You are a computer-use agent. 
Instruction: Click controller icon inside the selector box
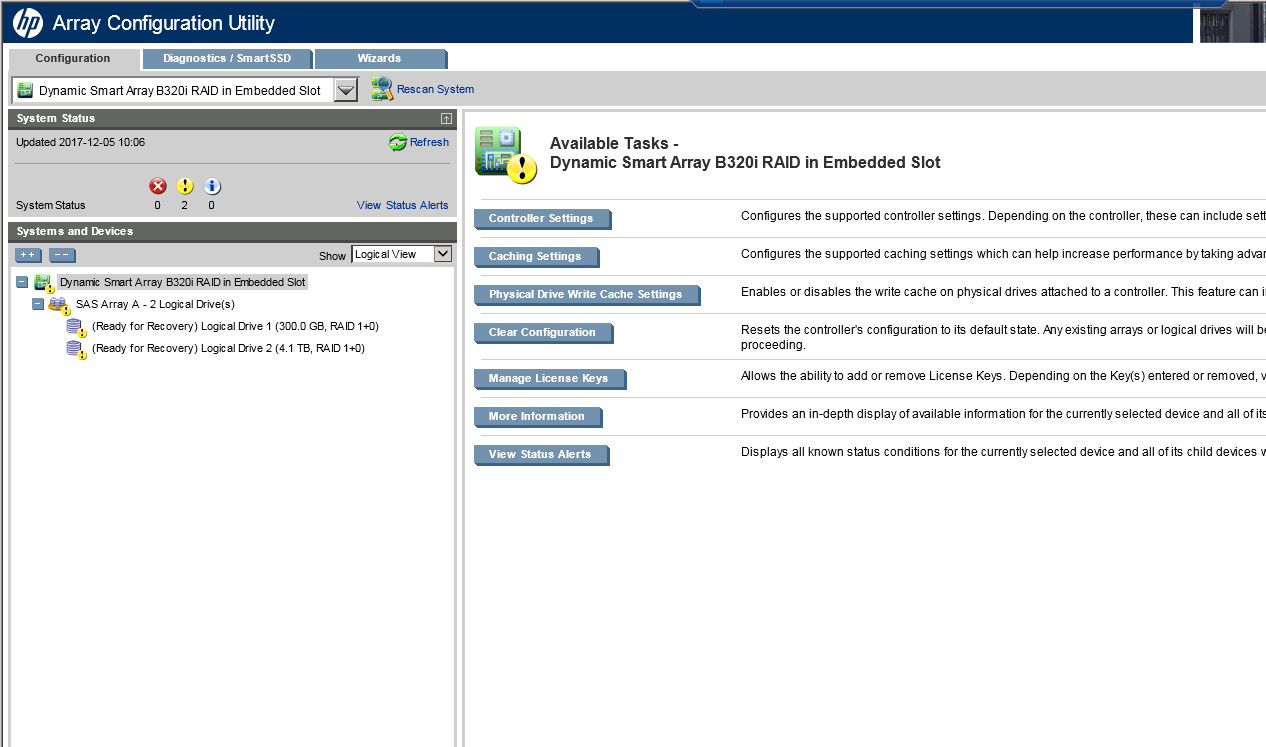tap(25, 90)
